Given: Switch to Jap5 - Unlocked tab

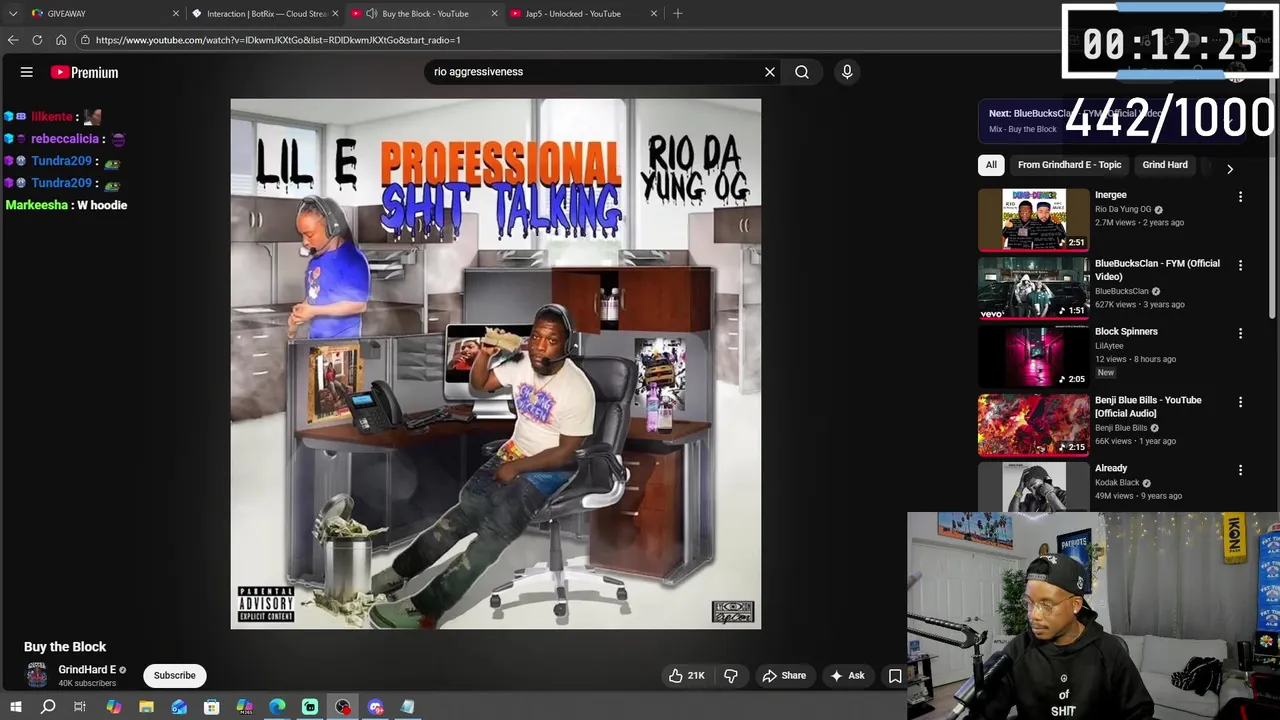Looking at the screenshot, I should click(x=573, y=13).
